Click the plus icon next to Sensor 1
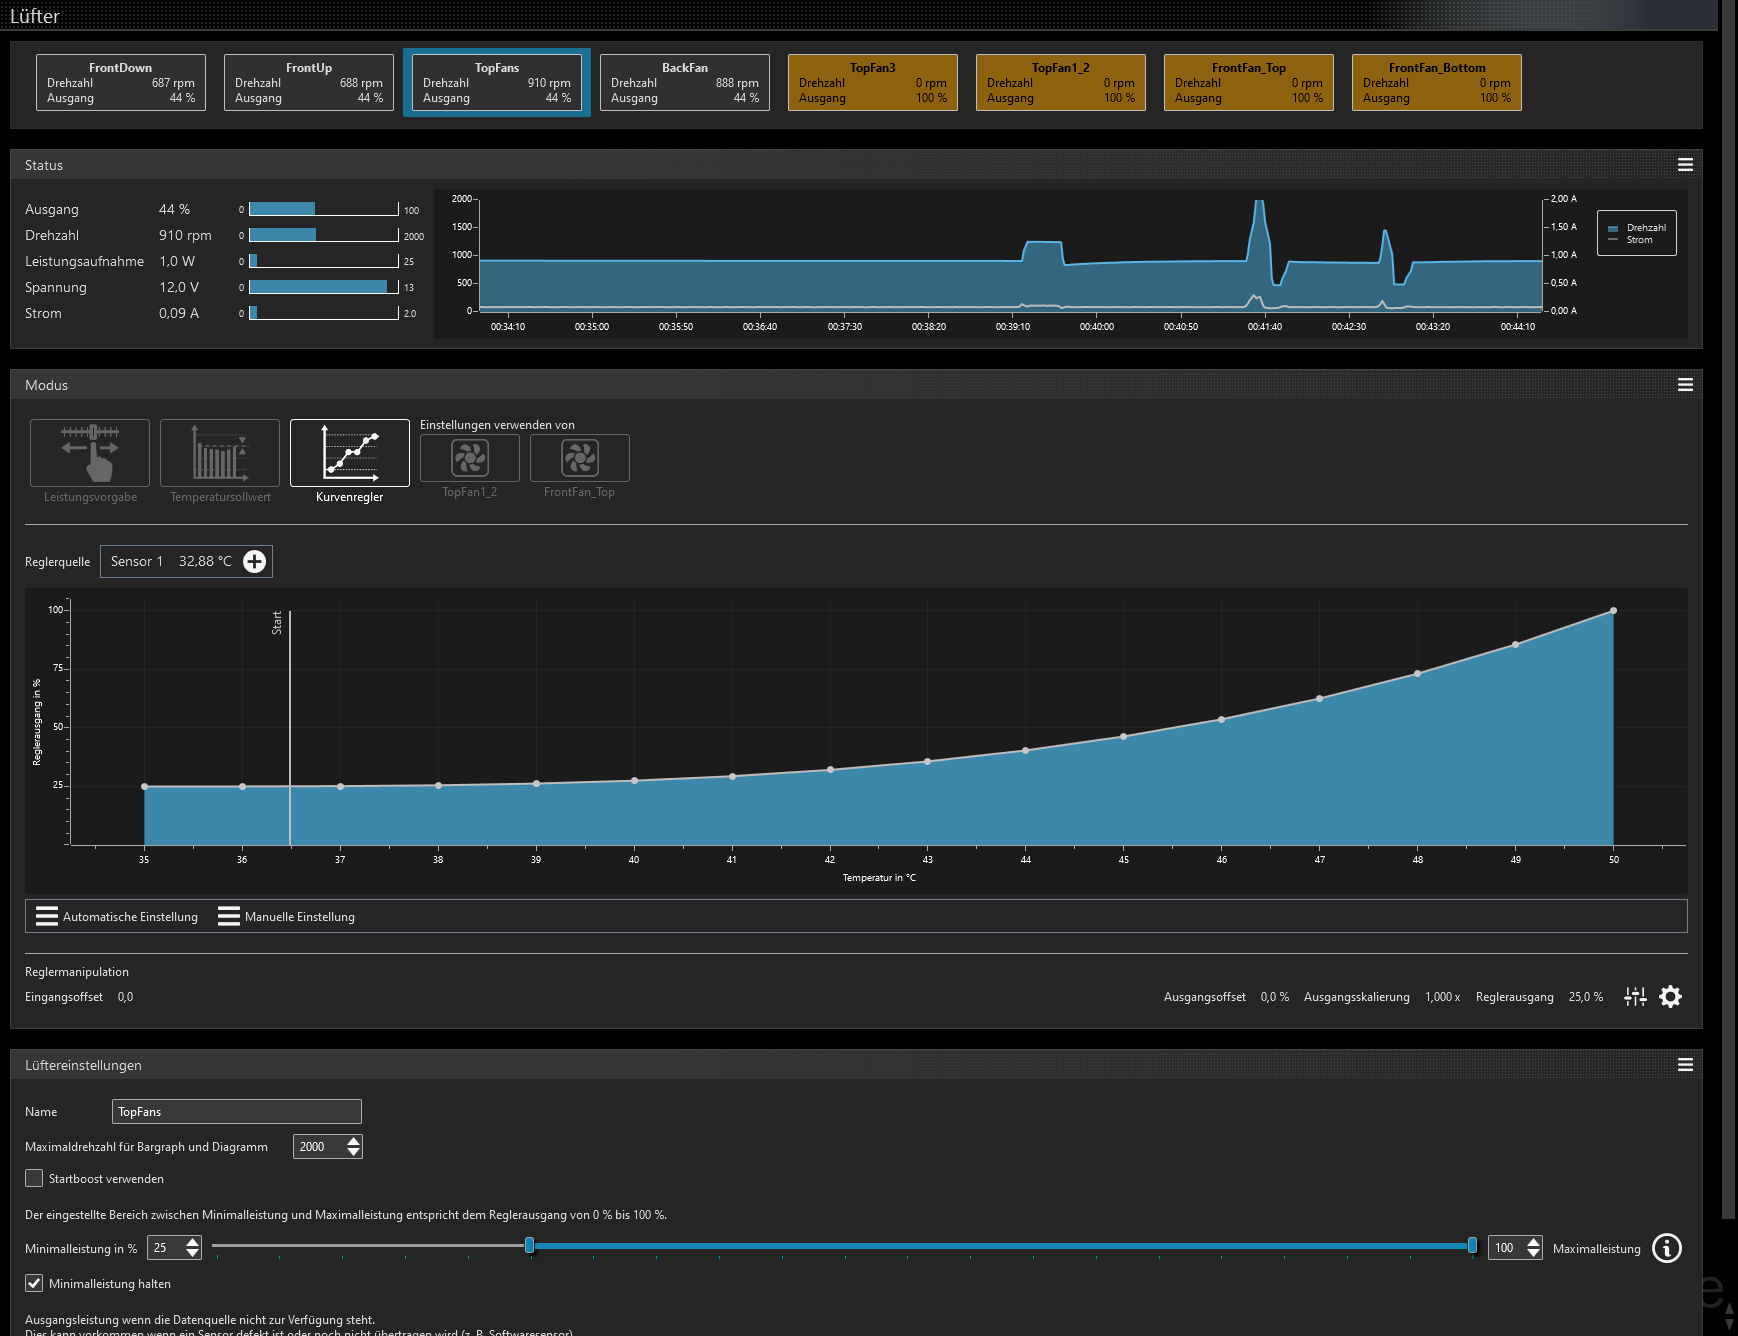The image size is (1738, 1336). point(255,562)
